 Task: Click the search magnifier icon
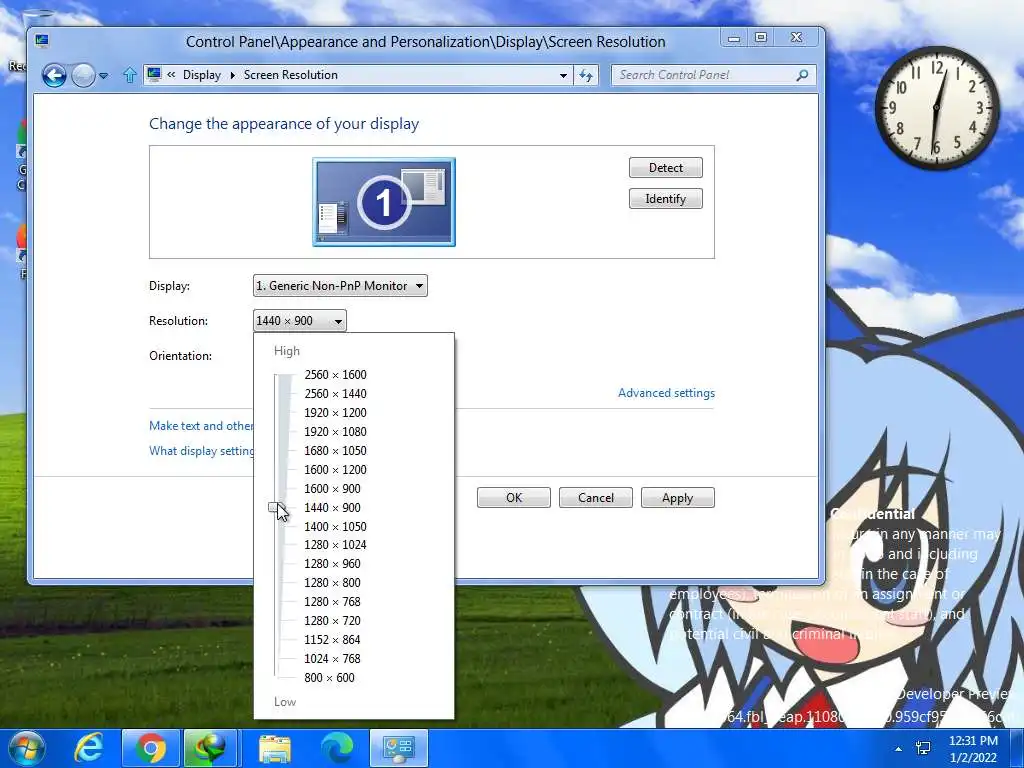click(803, 75)
